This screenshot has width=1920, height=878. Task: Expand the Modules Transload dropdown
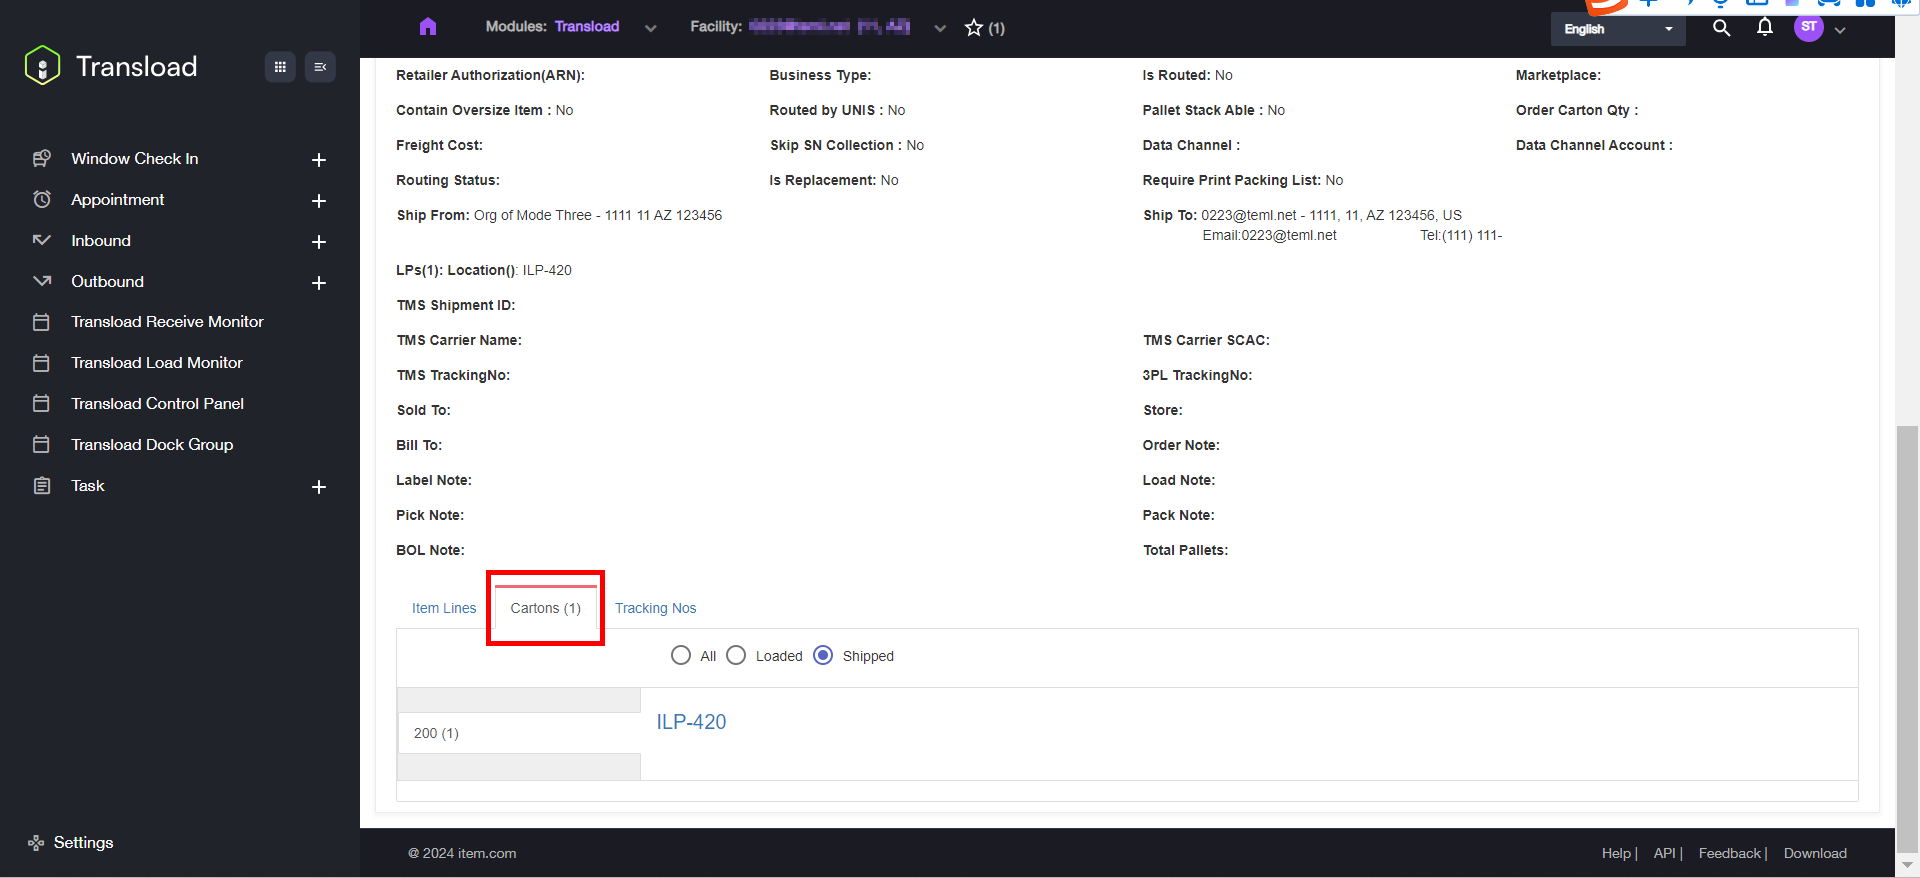pyautogui.click(x=650, y=28)
